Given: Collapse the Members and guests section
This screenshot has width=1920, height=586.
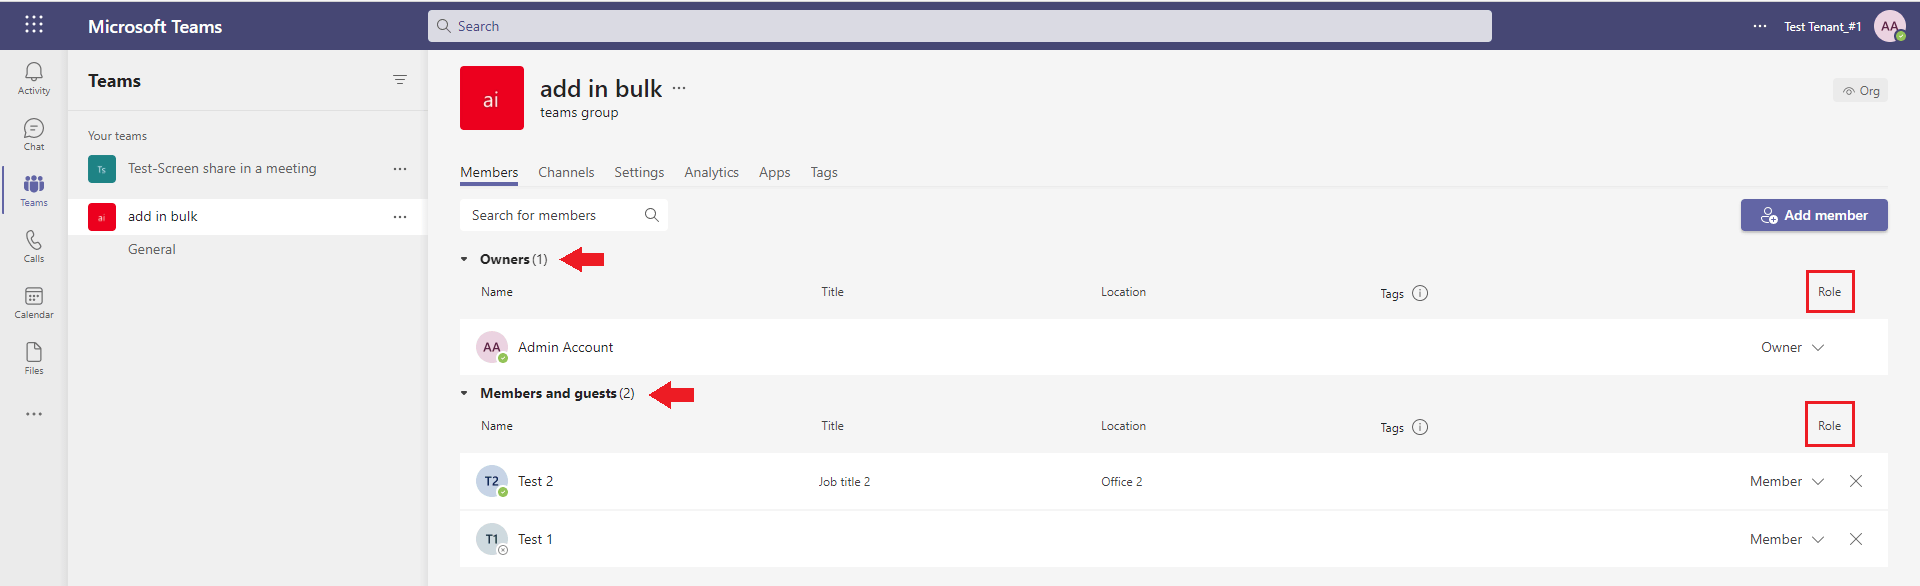Looking at the screenshot, I should coord(464,393).
